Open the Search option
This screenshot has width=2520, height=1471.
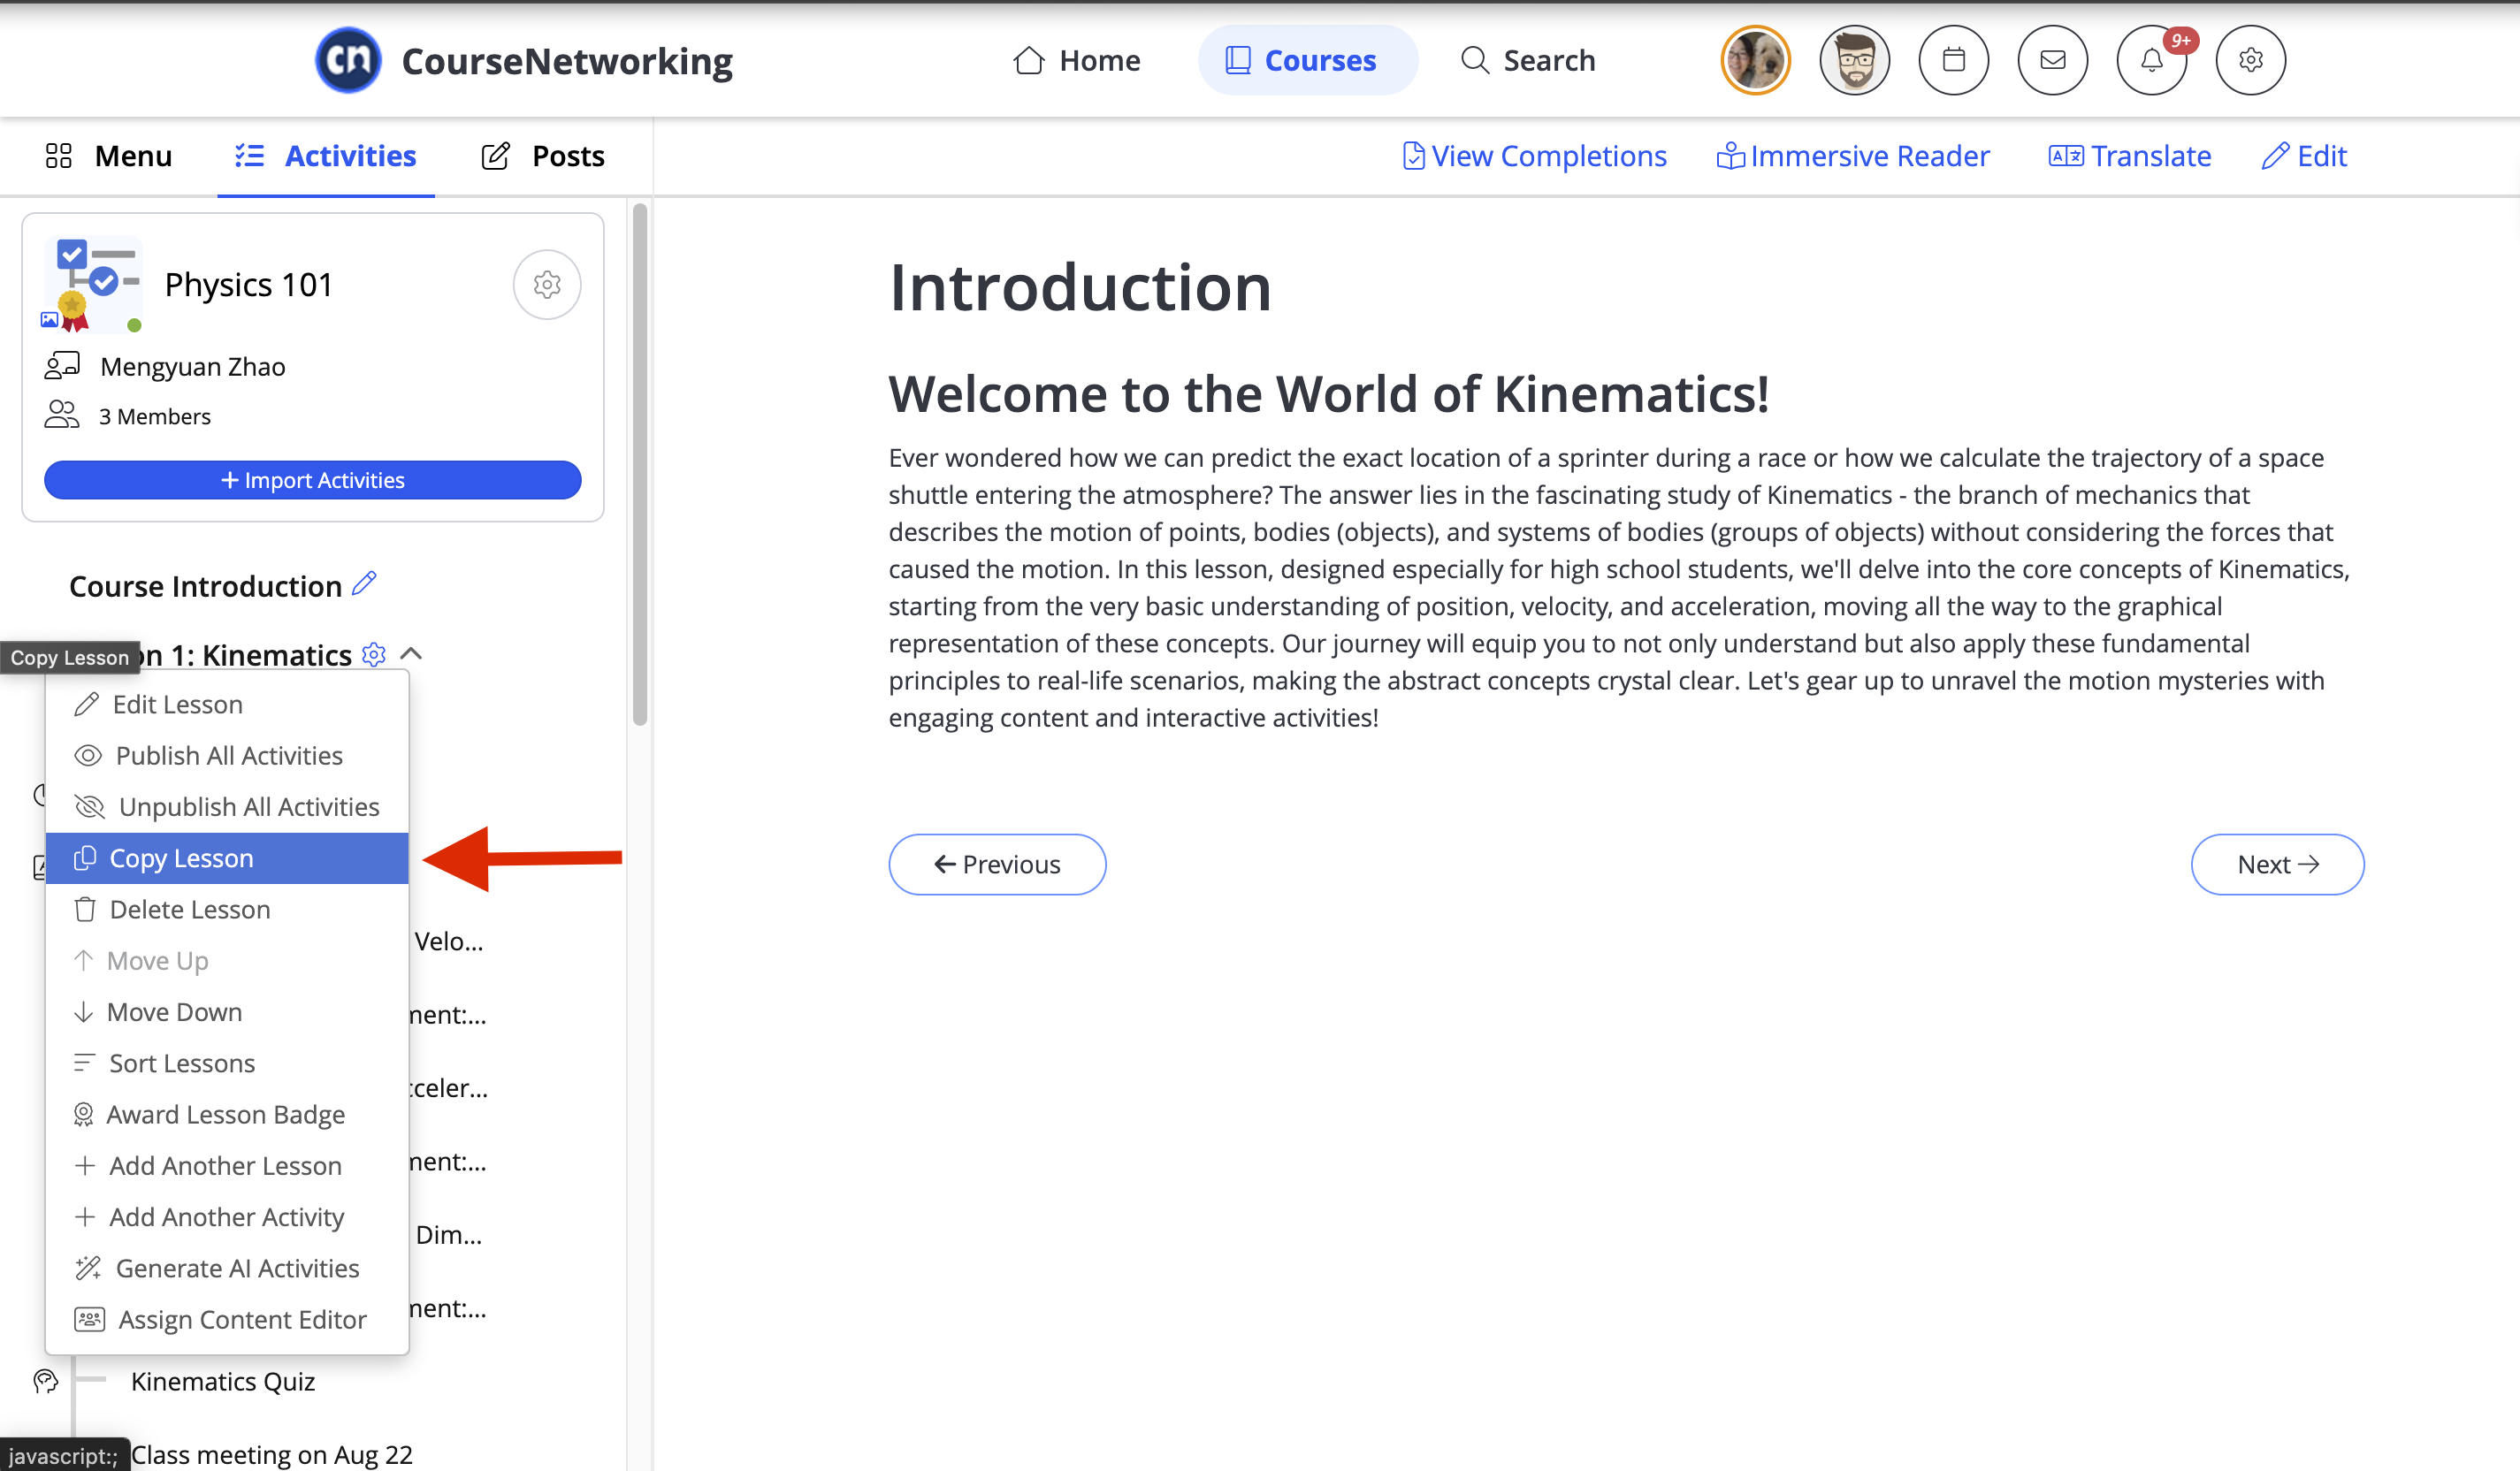(1527, 60)
